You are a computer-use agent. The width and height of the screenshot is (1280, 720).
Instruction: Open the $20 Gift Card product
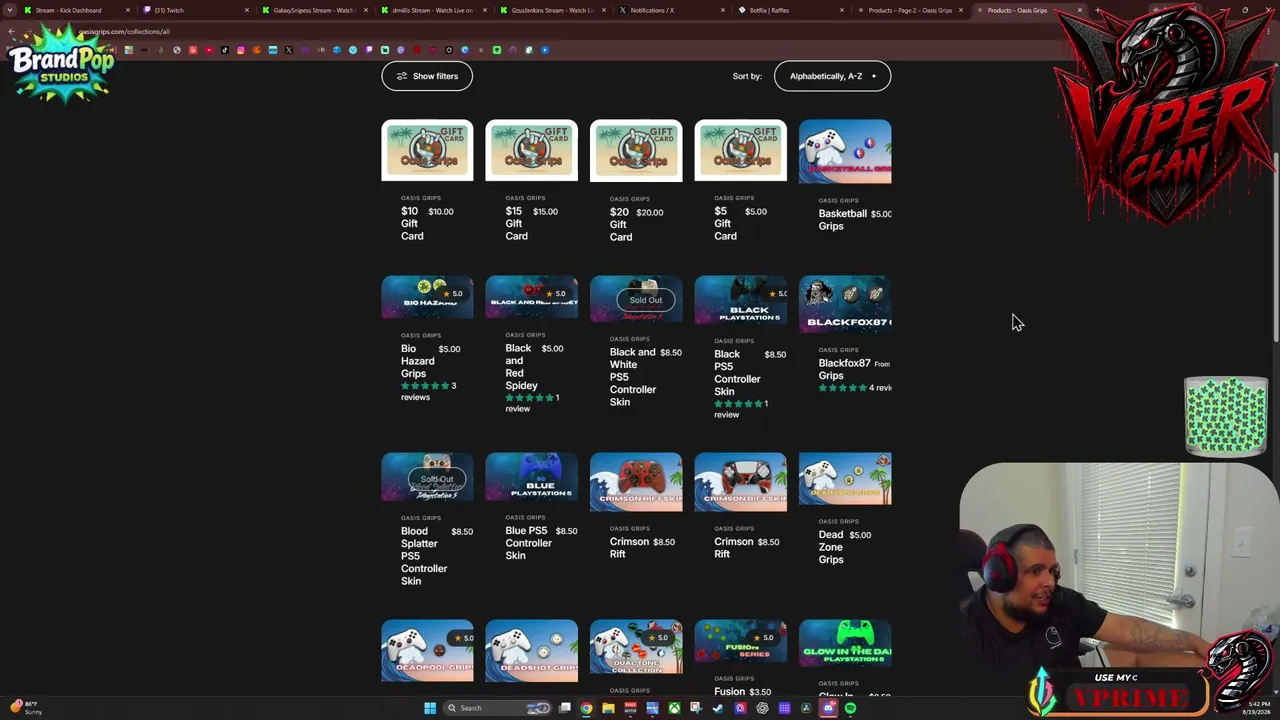tap(621, 224)
